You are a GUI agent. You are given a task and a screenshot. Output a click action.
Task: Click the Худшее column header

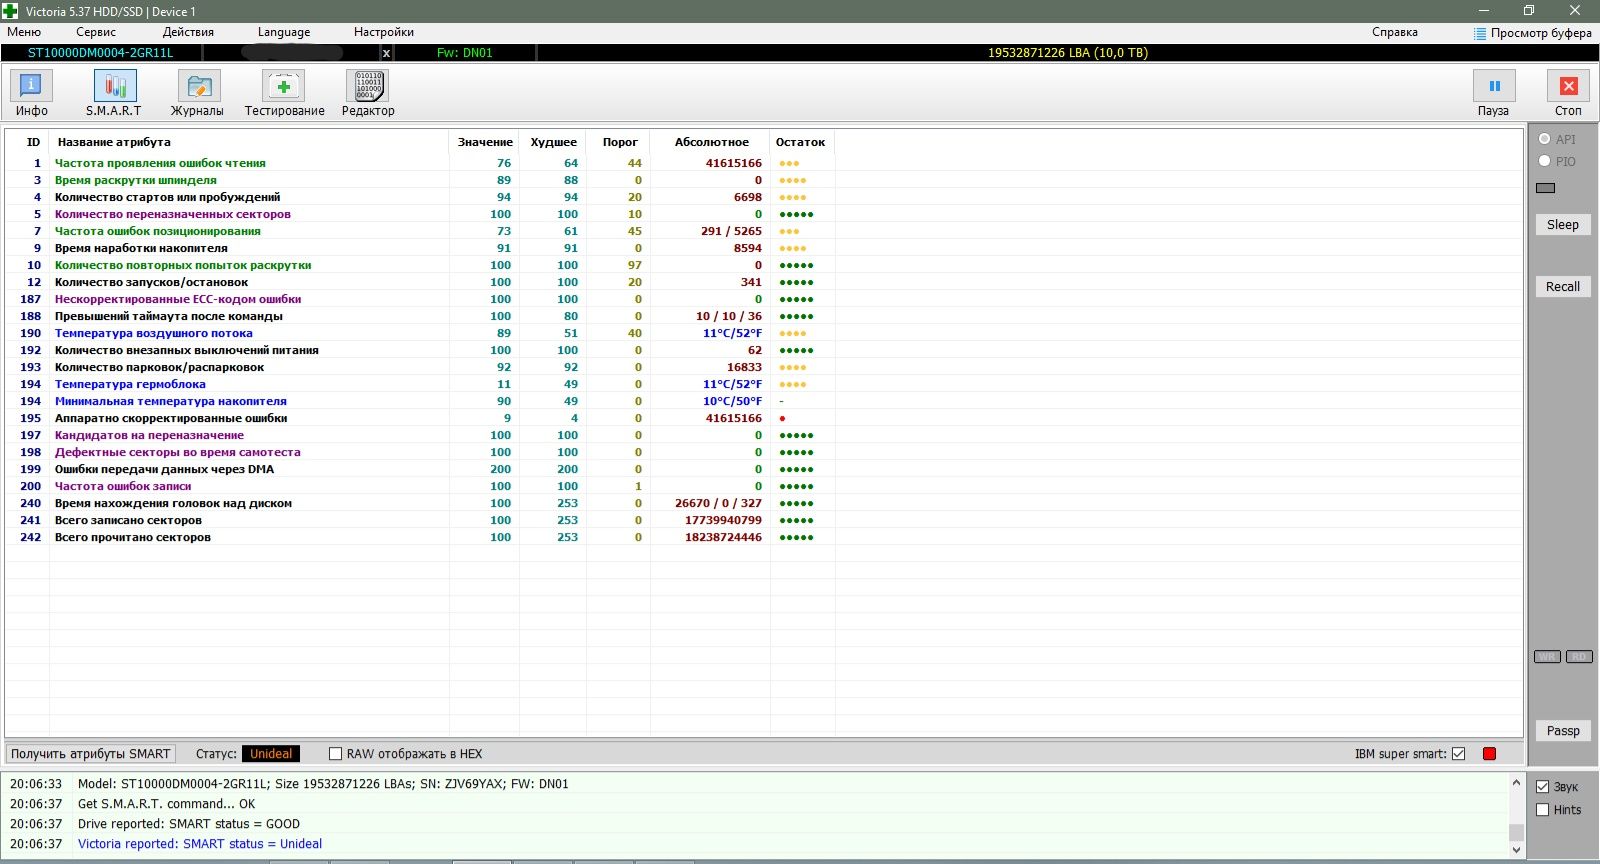[553, 142]
